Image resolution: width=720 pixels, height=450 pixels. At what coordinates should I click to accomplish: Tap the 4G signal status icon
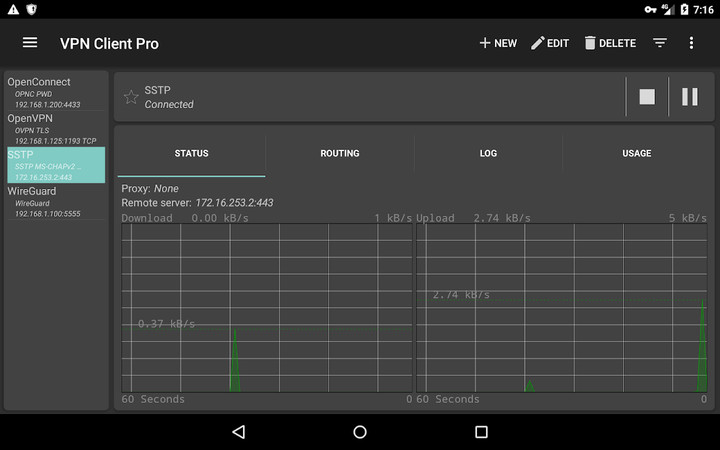(x=668, y=9)
